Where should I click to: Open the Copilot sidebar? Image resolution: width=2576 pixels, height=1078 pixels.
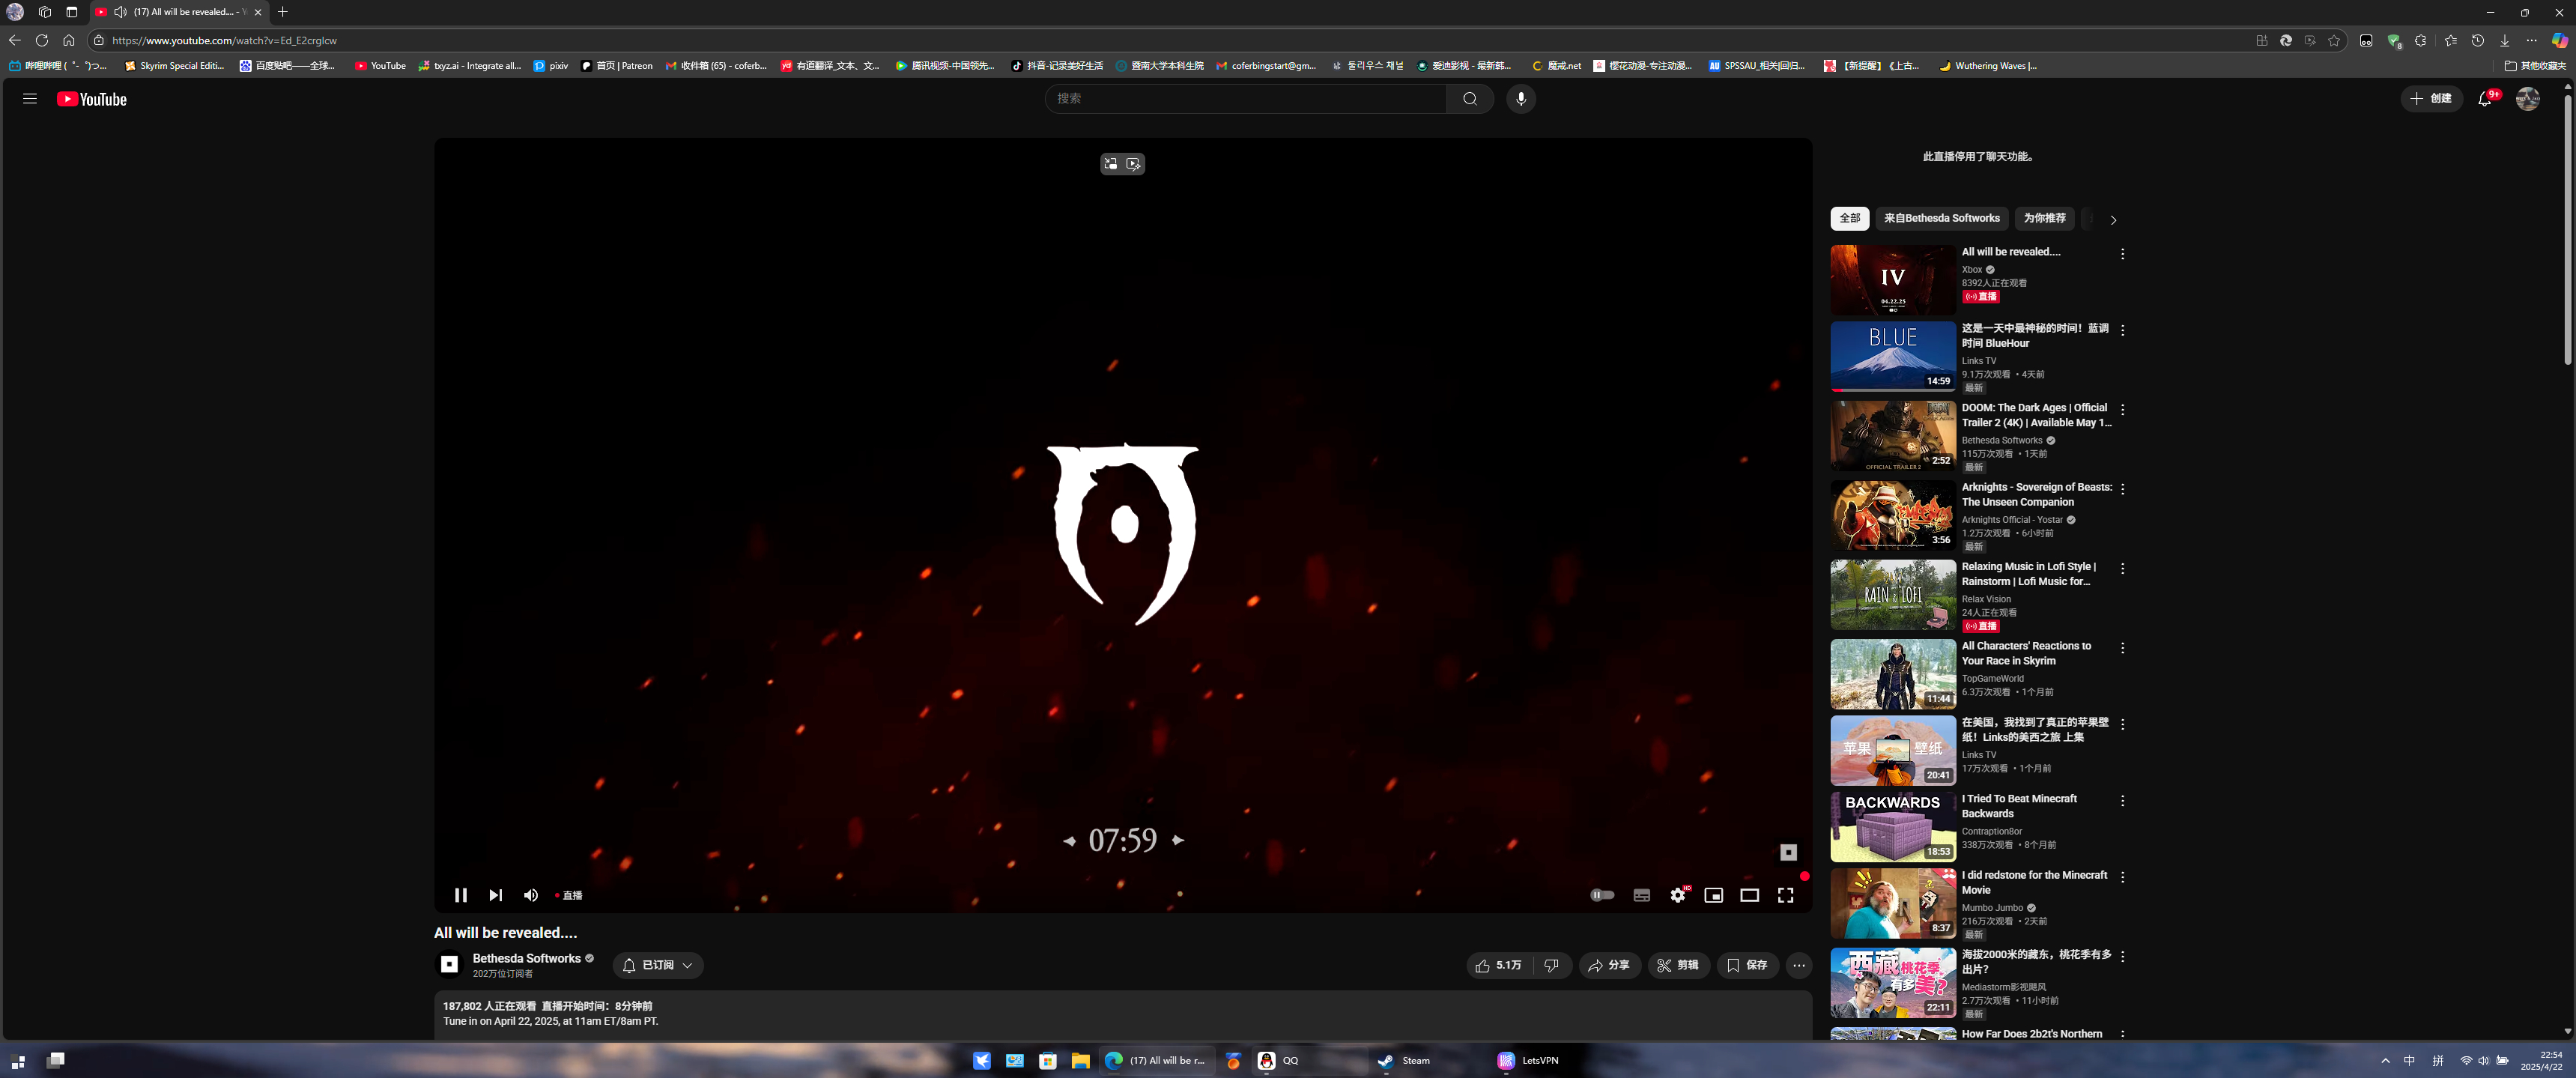pos(2559,40)
